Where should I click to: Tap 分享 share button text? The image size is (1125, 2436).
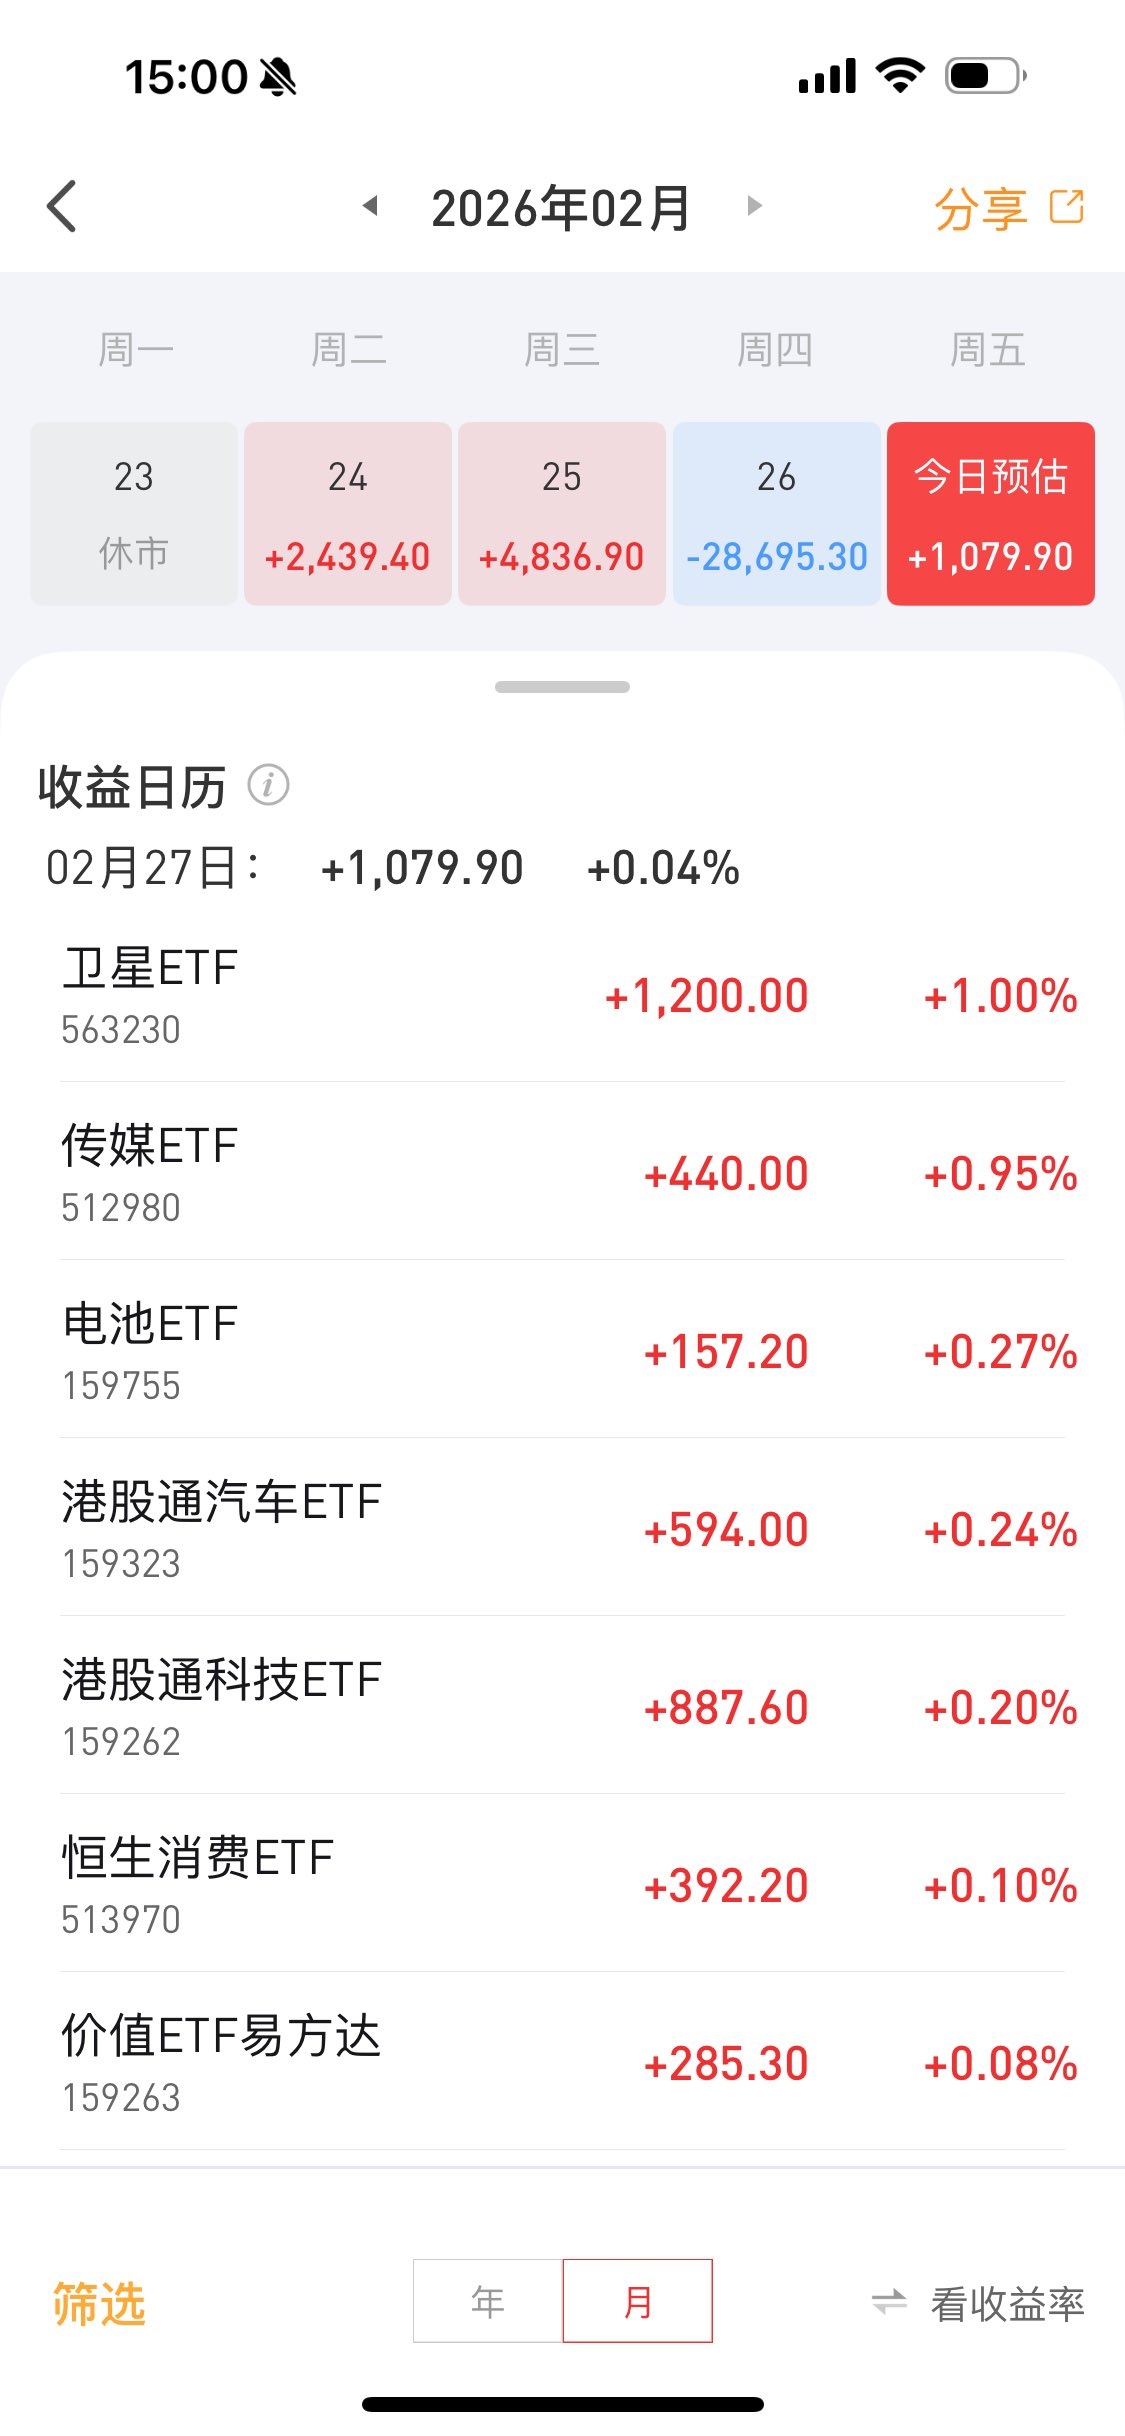[981, 209]
